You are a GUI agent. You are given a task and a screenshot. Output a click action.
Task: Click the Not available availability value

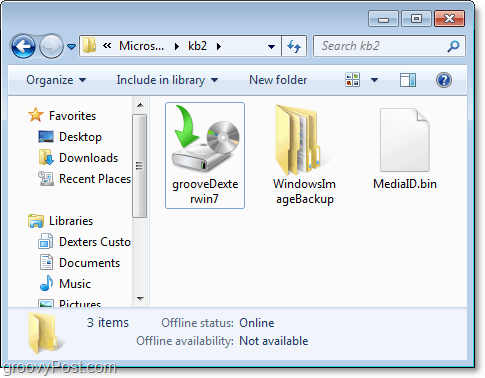coord(274,341)
